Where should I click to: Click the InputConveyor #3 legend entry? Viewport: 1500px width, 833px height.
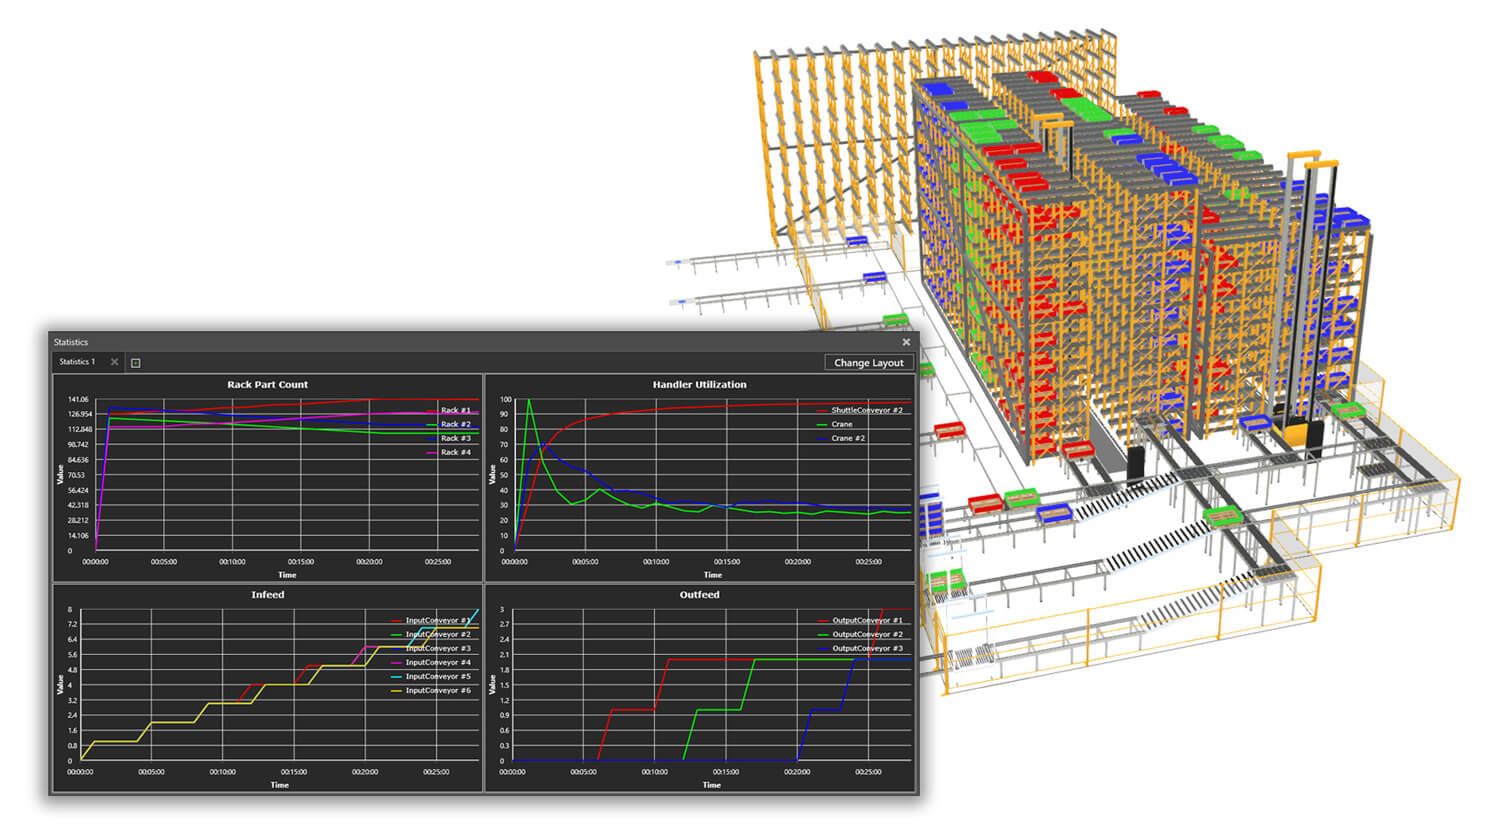[x=431, y=648]
